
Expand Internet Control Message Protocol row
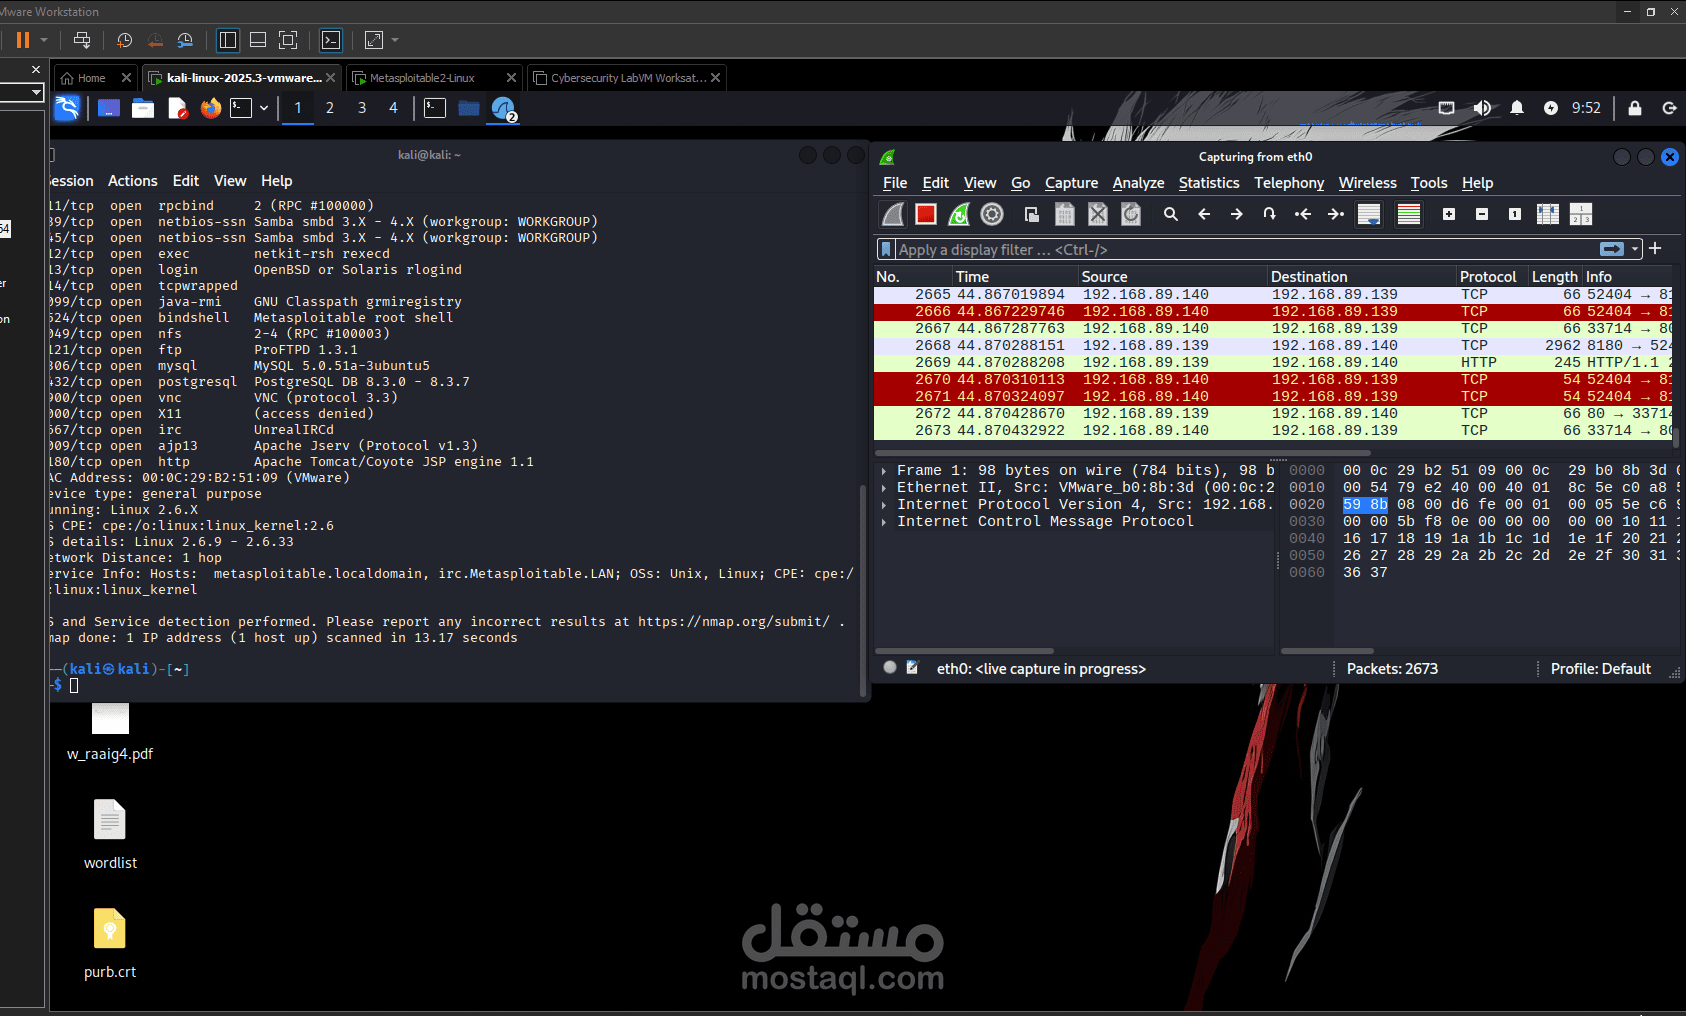point(884,522)
